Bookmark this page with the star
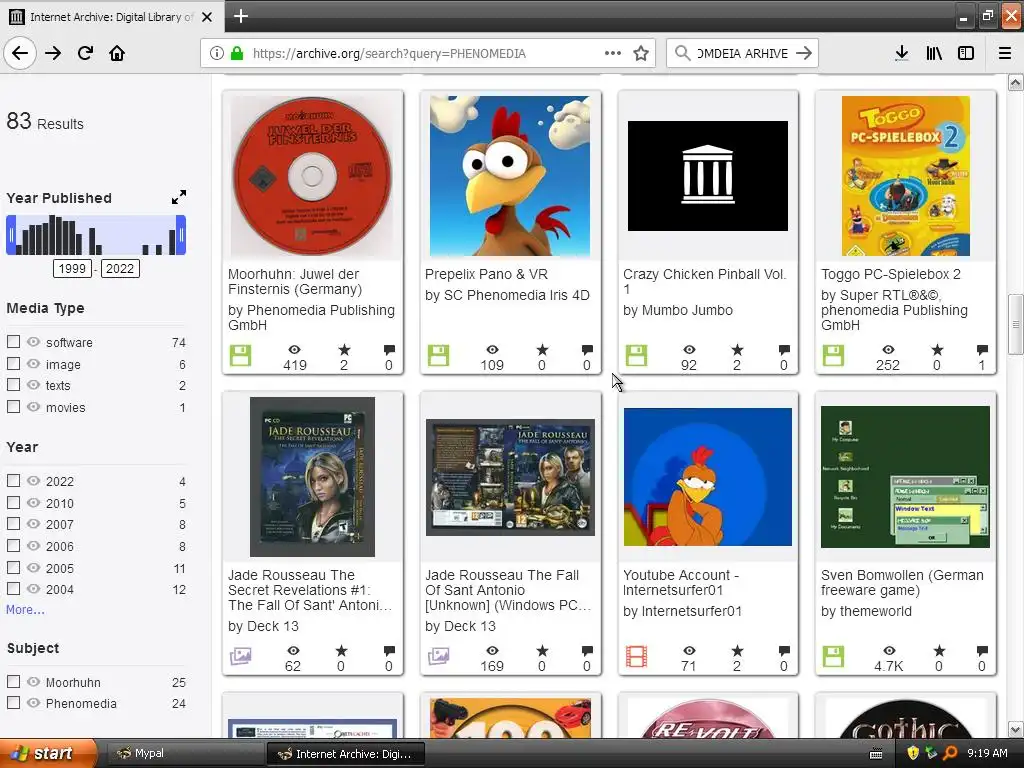Image resolution: width=1024 pixels, height=768 pixels. [x=641, y=54]
